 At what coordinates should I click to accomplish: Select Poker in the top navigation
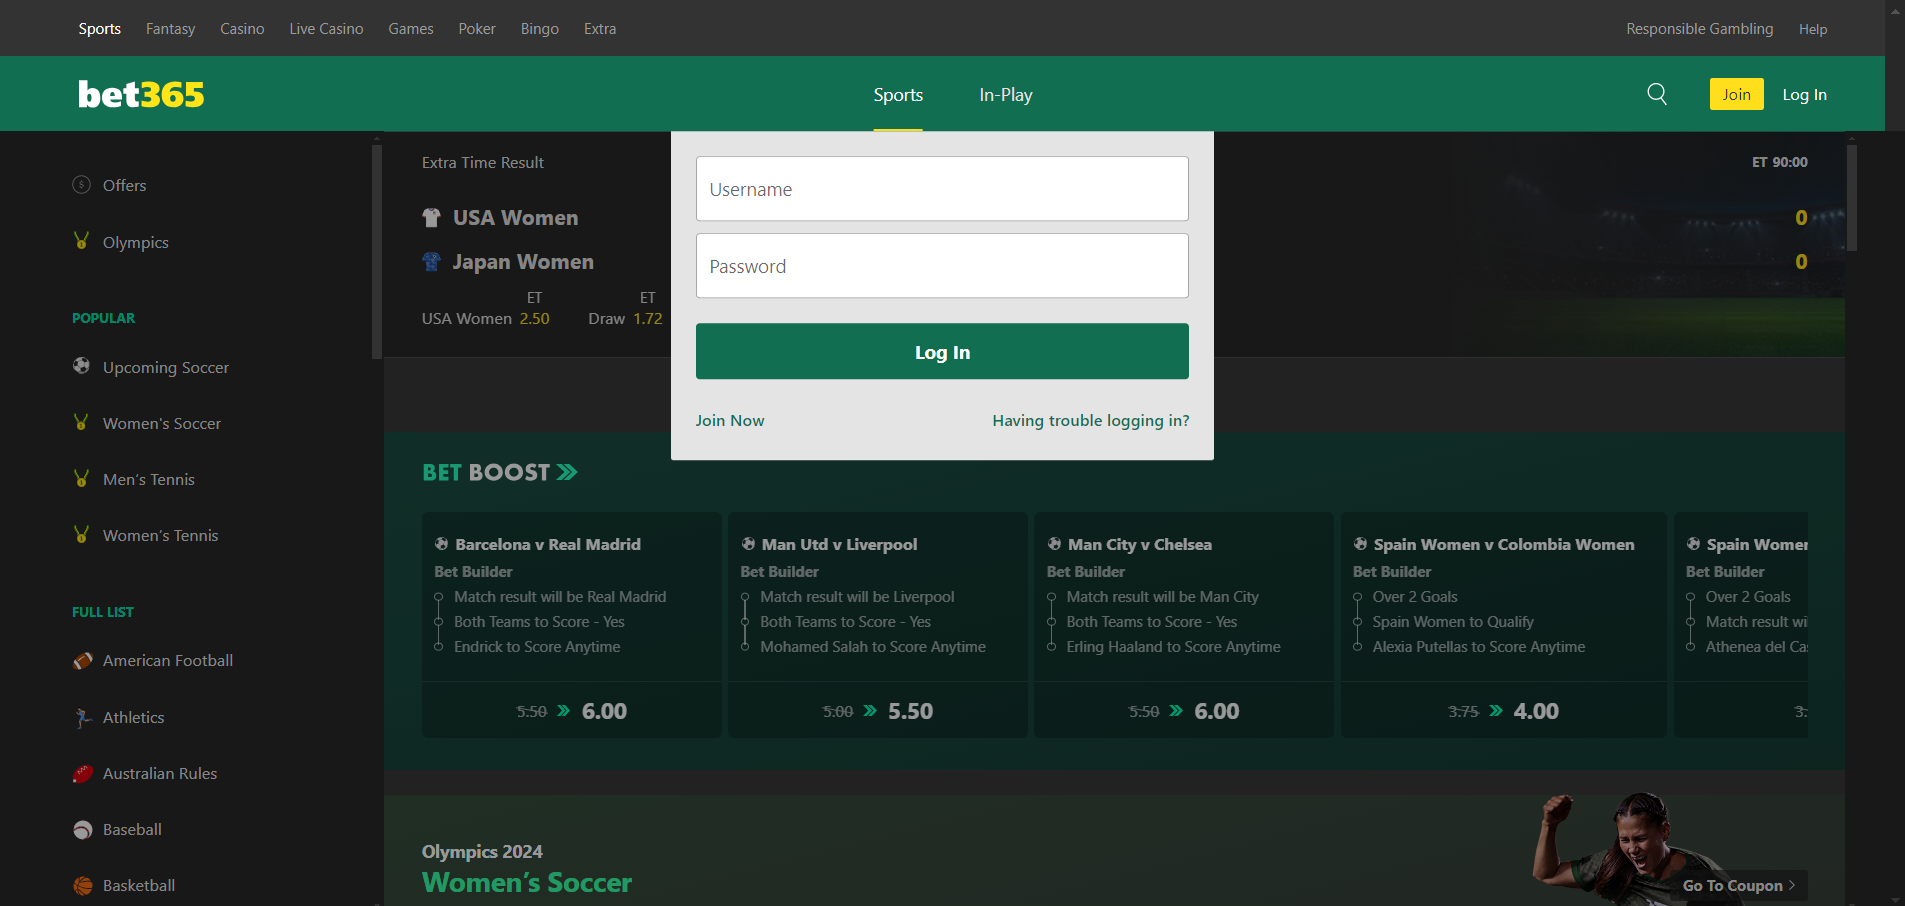[x=477, y=28]
